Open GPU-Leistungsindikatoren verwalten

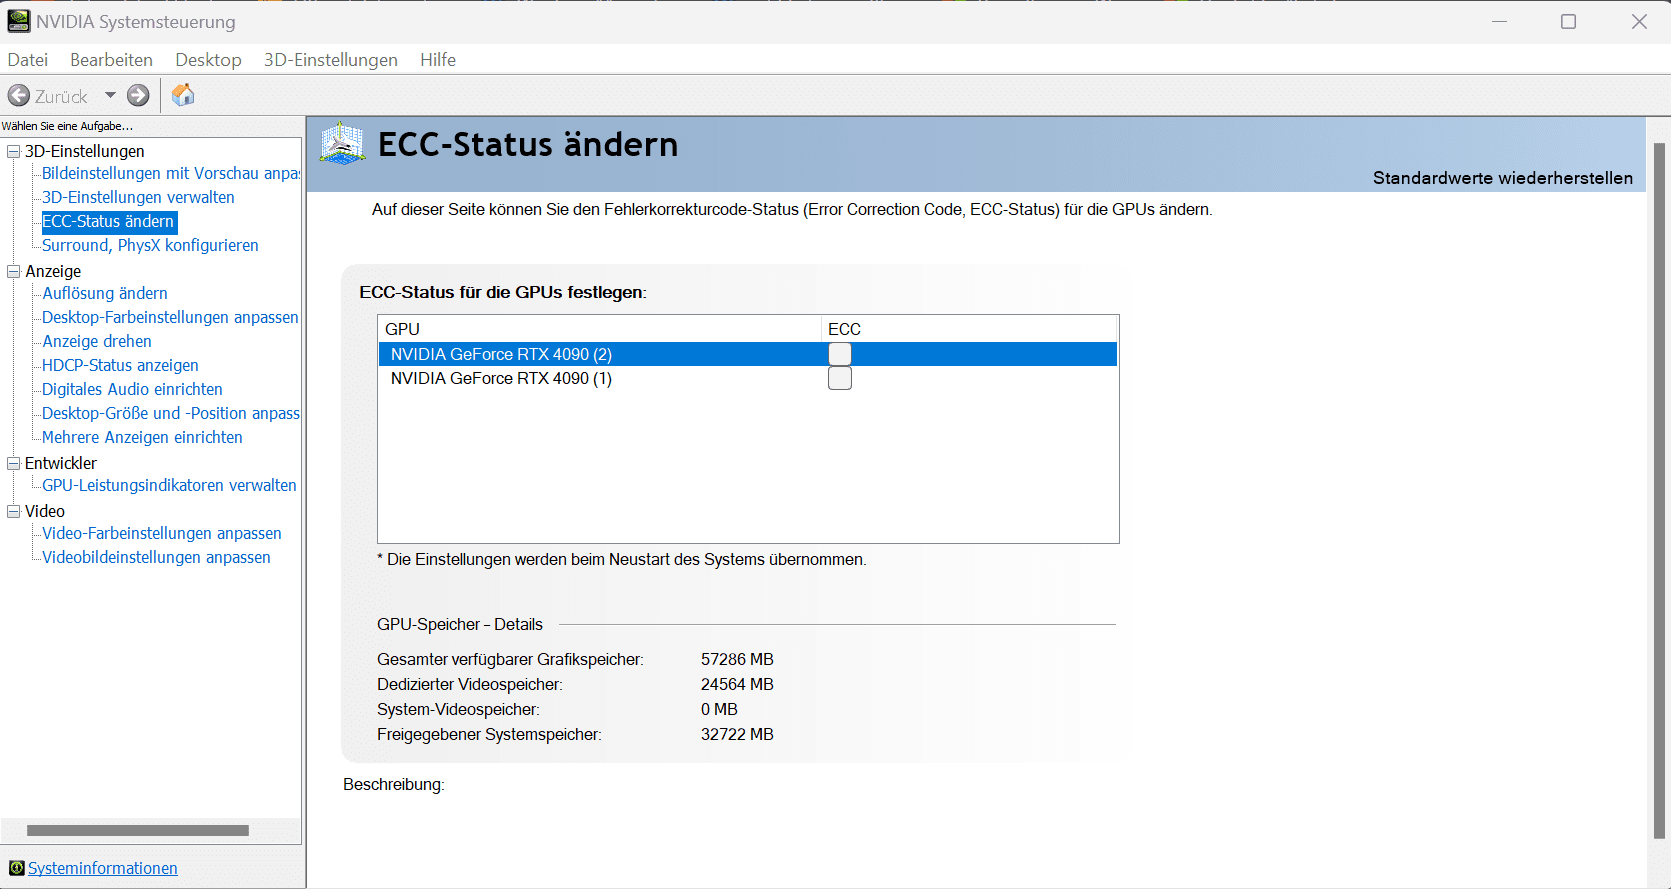[x=169, y=485]
